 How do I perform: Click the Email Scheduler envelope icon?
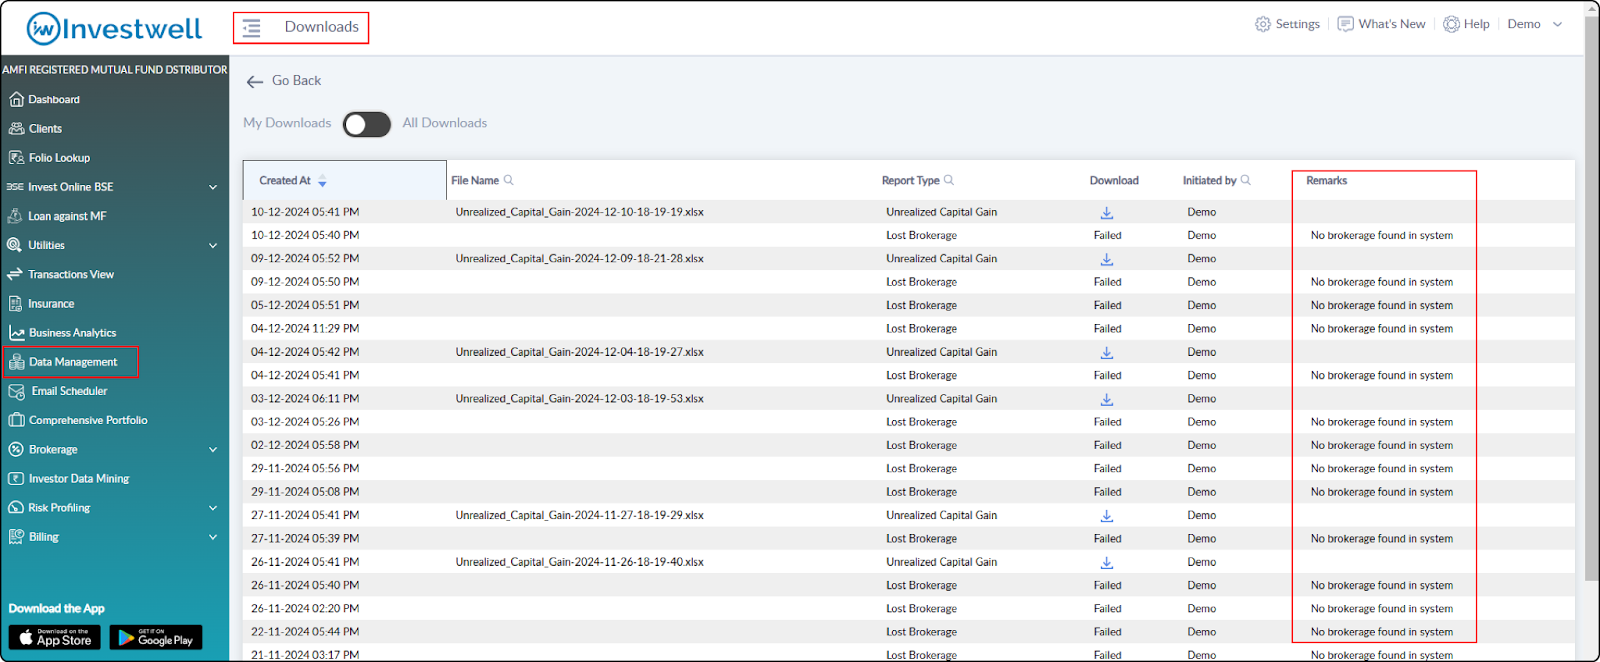coord(16,391)
